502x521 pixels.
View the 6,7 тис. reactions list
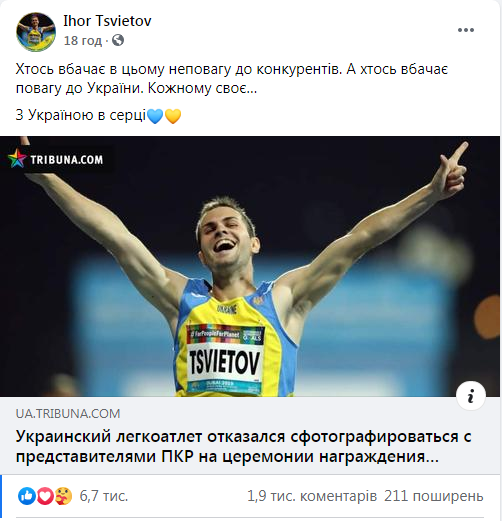coord(104,496)
